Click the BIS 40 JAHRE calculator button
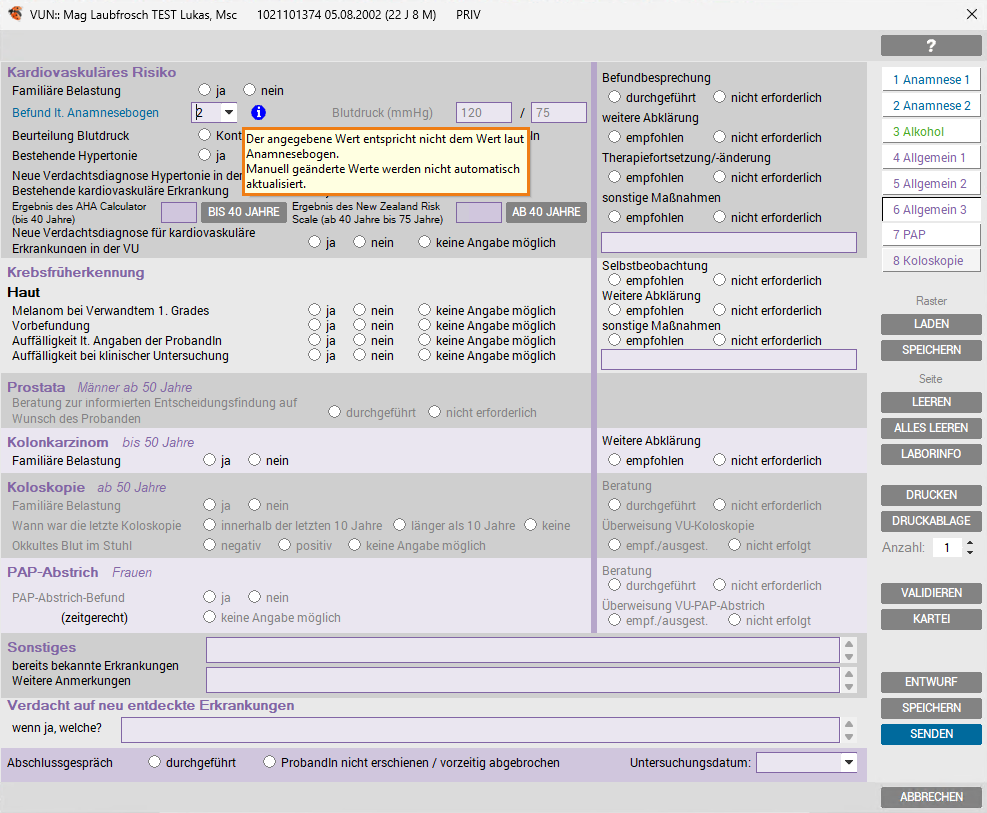 click(x=244, y=212)
